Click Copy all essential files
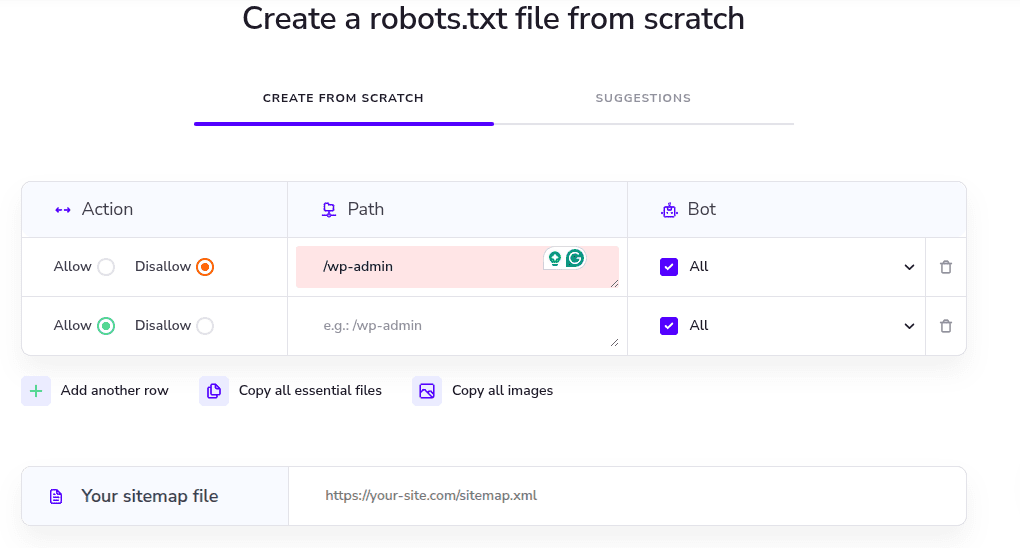Viewport: 1020px width, 548px height. (x=291, y=391)
